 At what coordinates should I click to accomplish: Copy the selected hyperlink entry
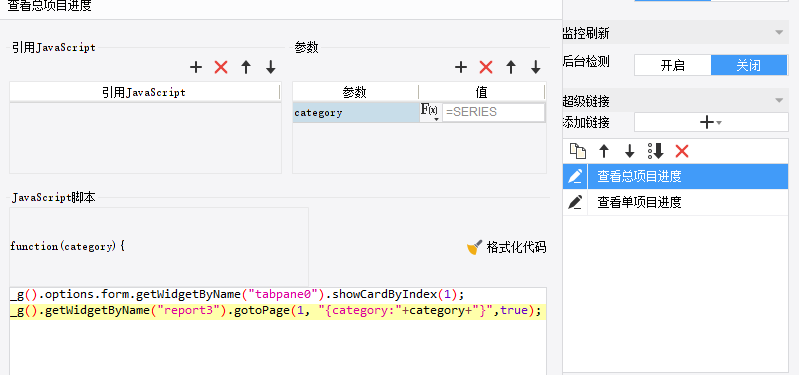(x=577, y=151)
